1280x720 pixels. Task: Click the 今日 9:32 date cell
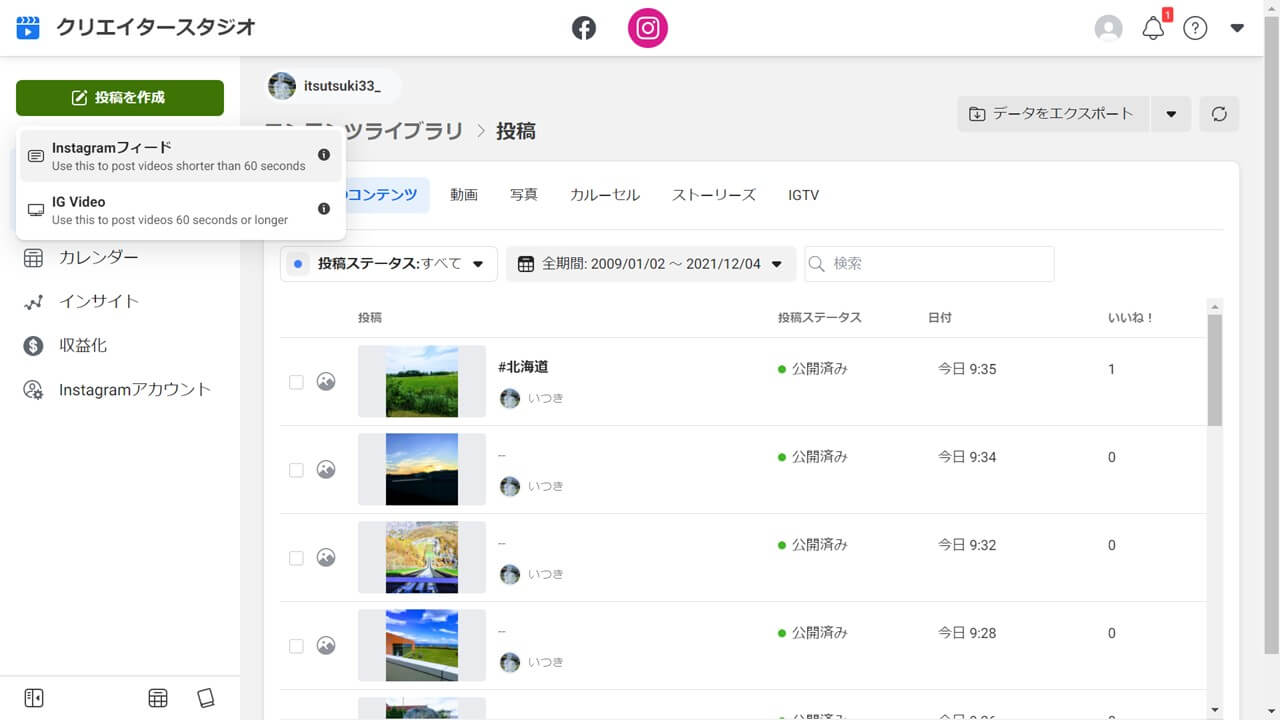[967, 545]
